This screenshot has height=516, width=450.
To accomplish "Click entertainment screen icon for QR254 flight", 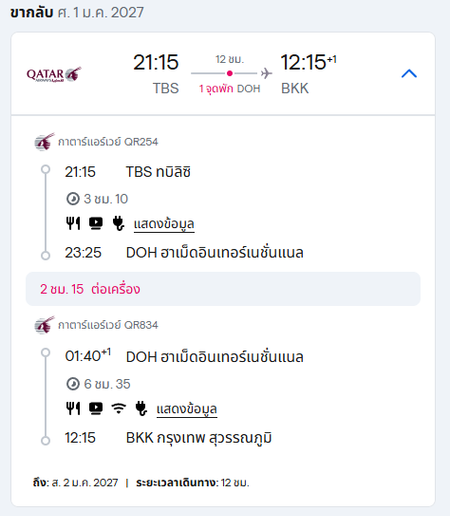I will point(96,223).
